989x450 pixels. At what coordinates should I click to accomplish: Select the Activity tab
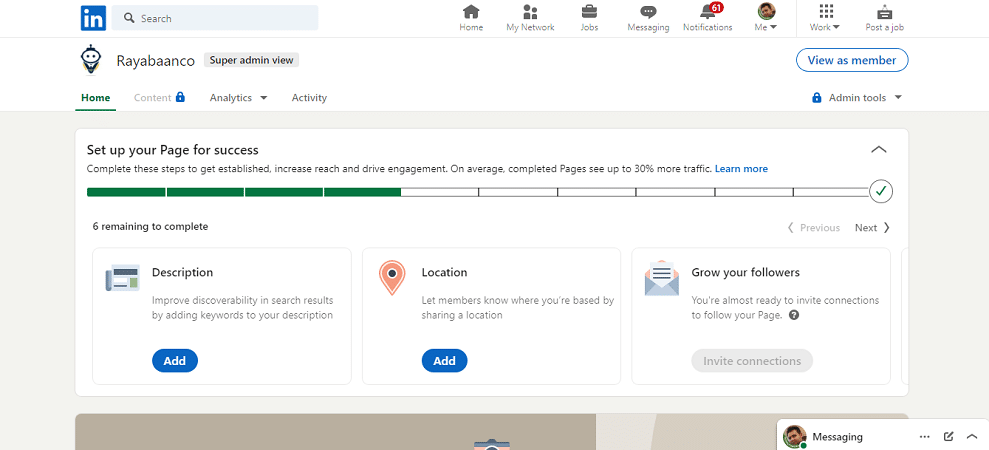[x=309, y=98]
